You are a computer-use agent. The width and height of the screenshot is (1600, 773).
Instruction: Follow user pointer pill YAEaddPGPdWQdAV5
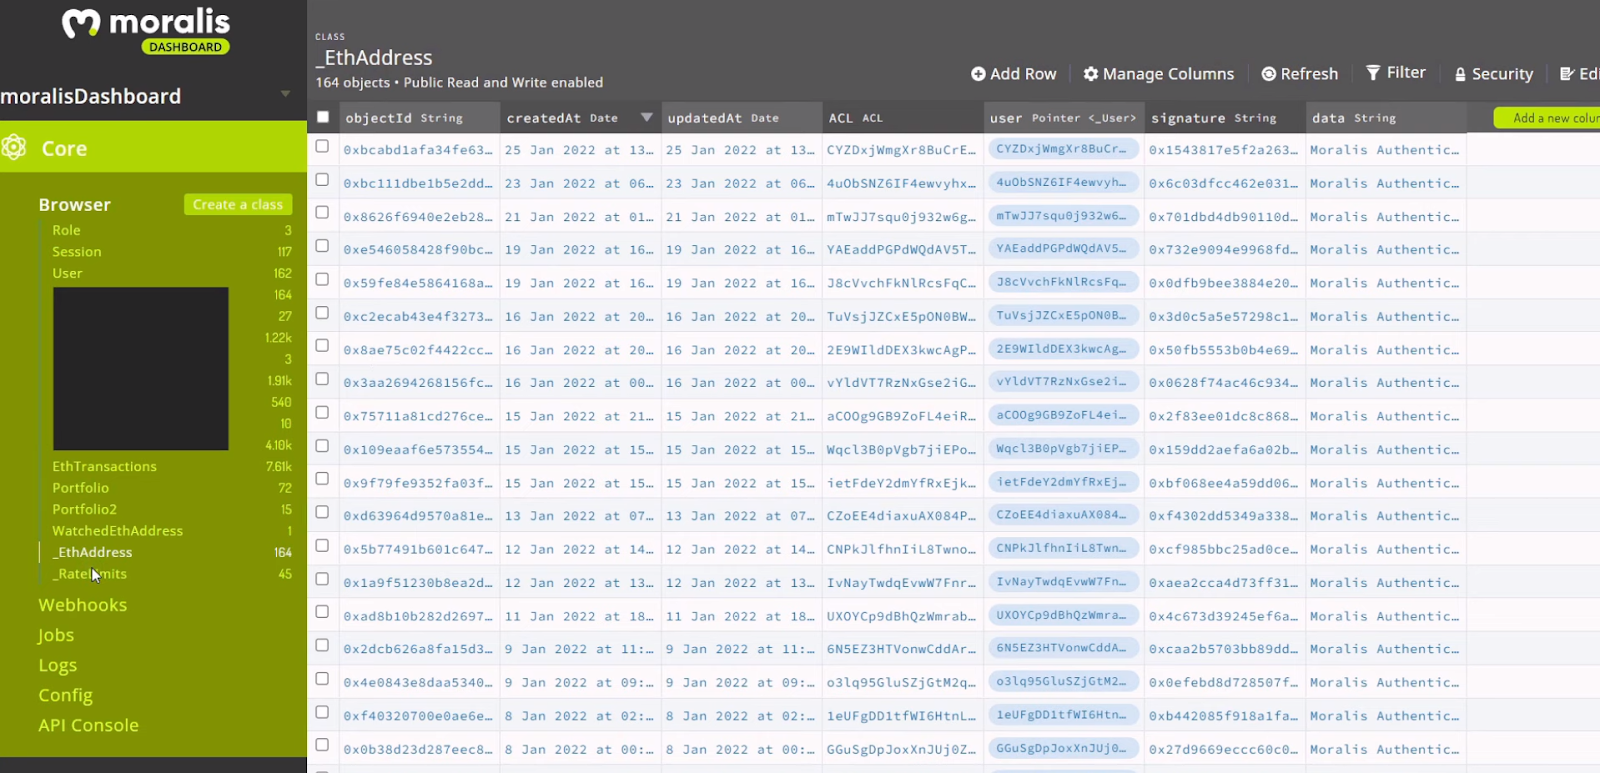(x=1063, y=249)
